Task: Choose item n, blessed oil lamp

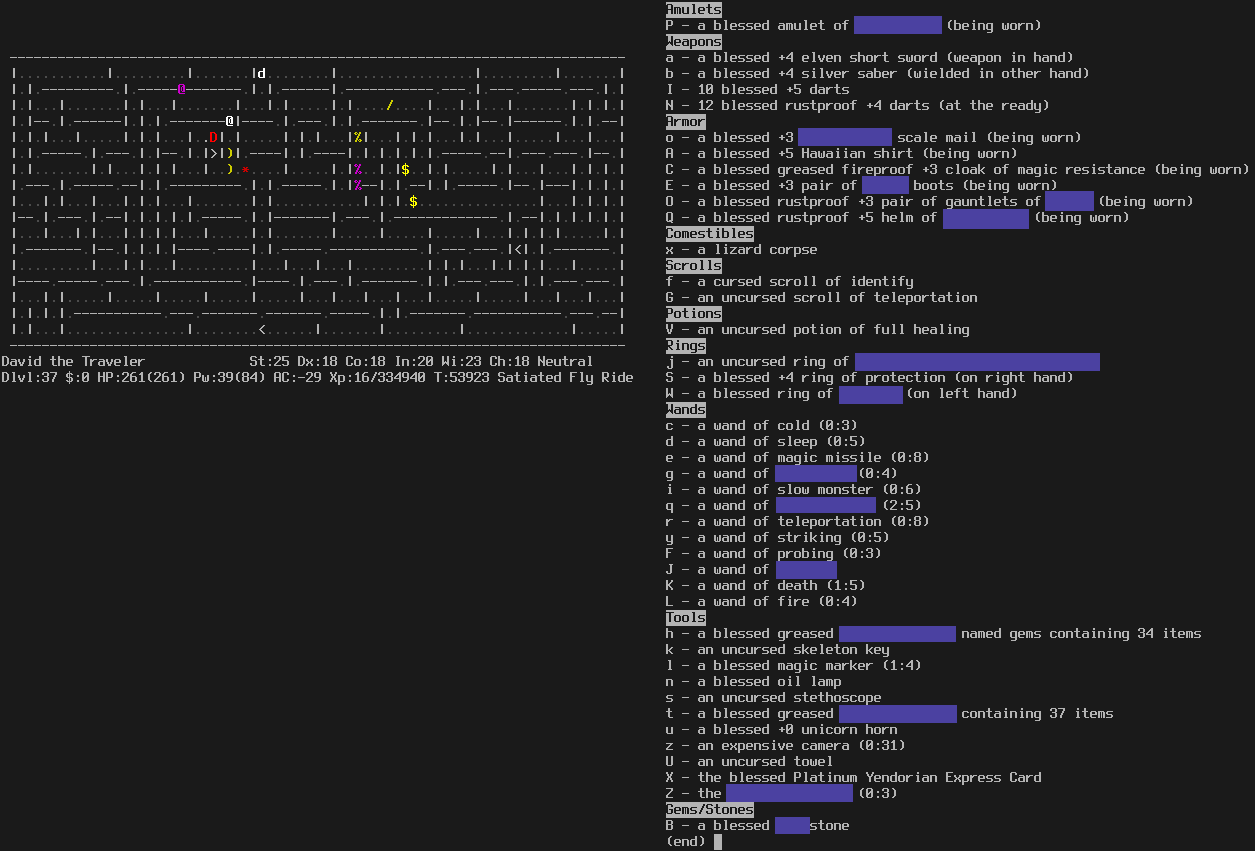Action: point(754,681)
